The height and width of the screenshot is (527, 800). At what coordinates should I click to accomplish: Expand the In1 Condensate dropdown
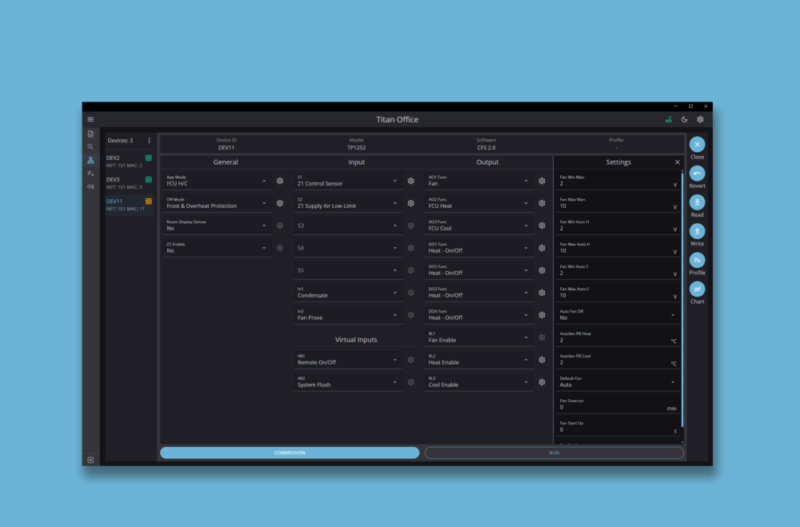(348, 292)
